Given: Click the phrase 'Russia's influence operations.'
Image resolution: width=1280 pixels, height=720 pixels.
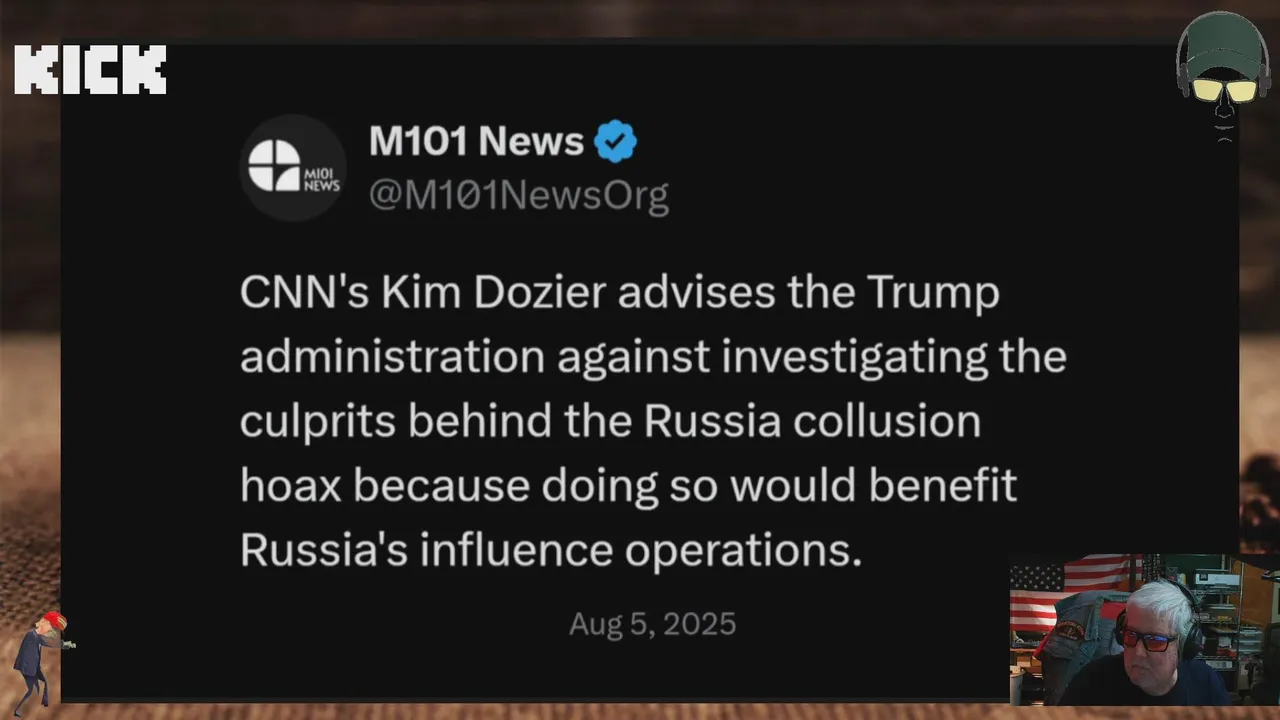Looking at the screenshot, I should (551, 551).
